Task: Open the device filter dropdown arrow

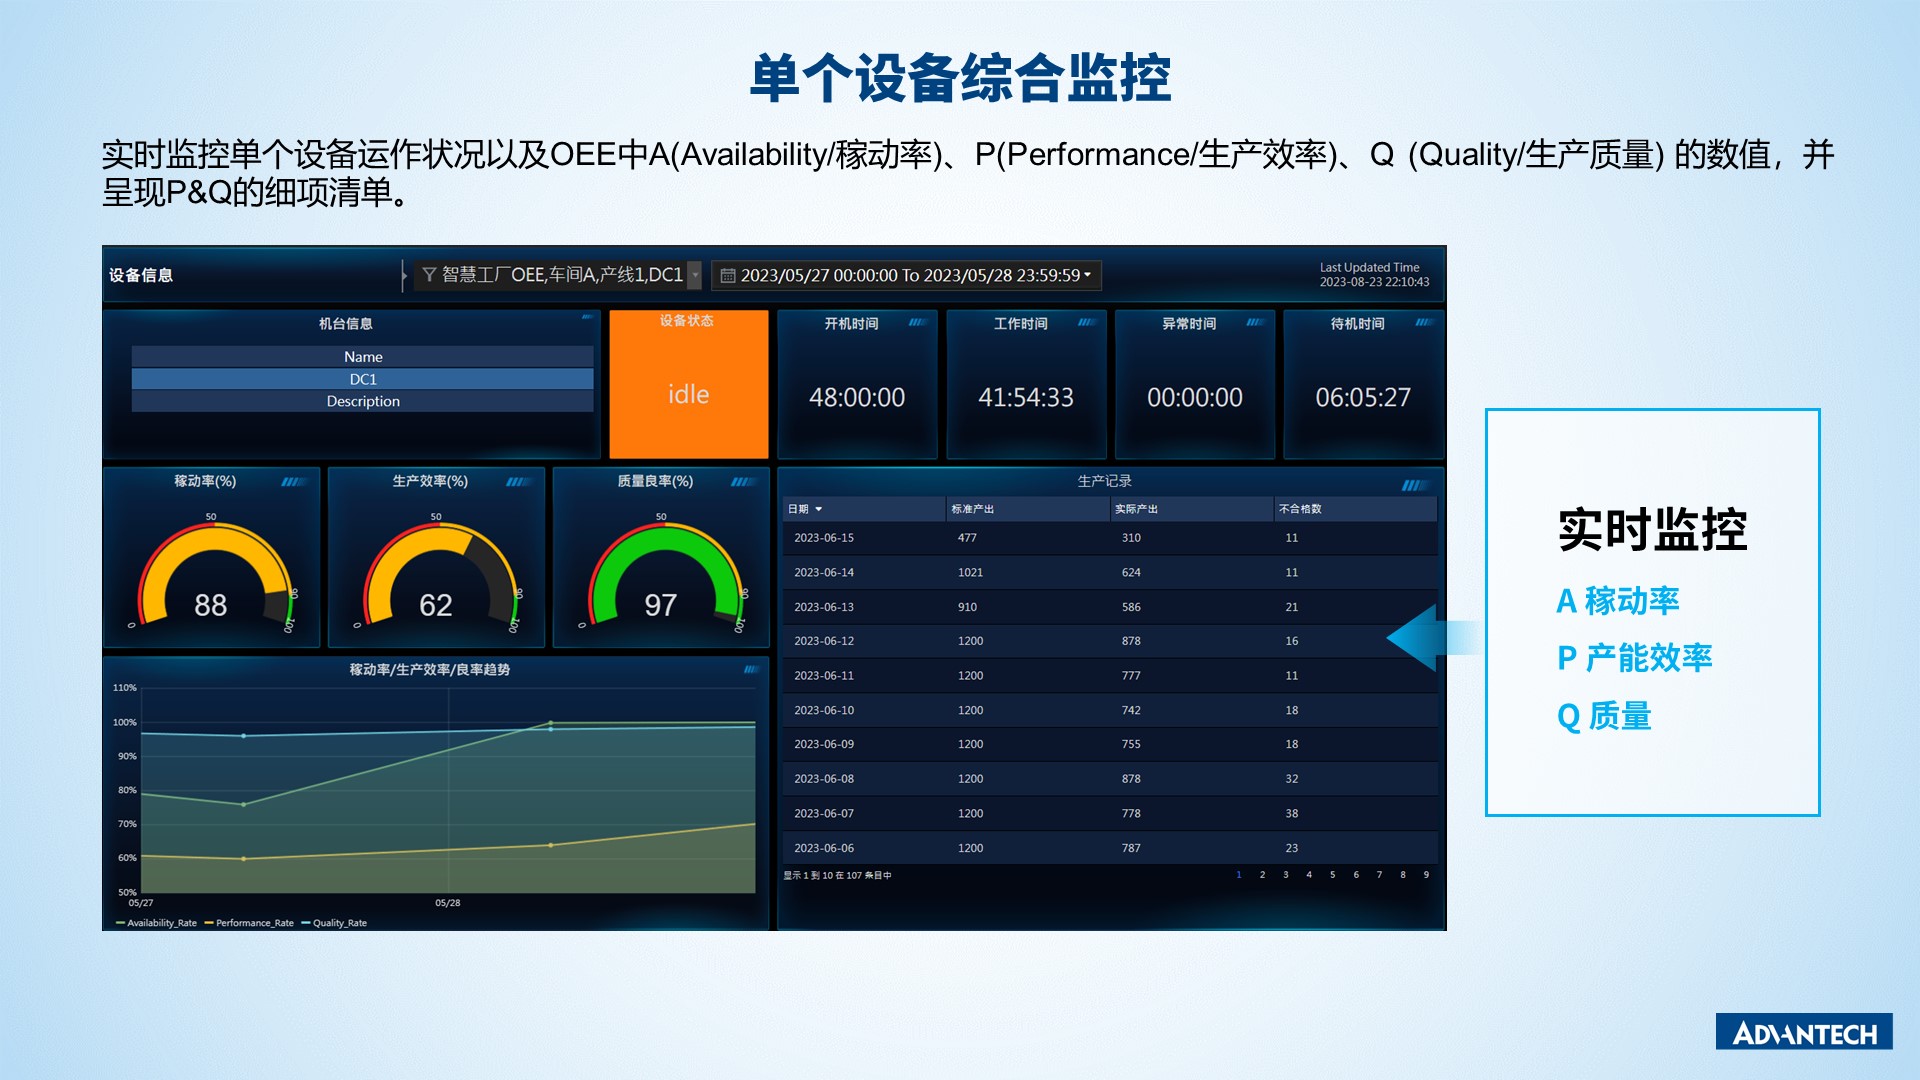Action: [x=695, y=275]
